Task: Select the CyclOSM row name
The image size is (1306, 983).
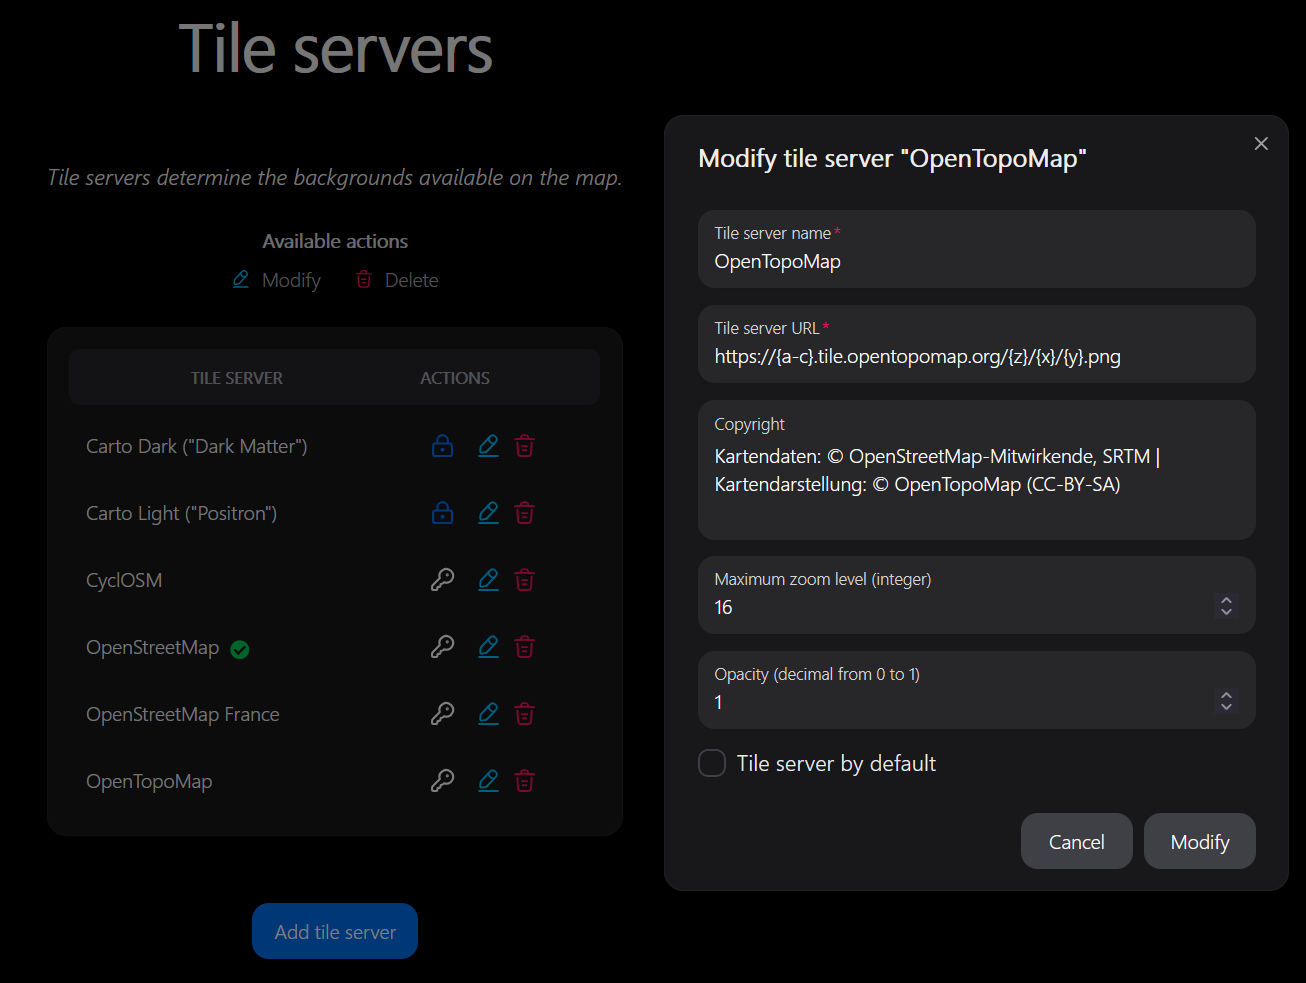Action: click(x=124, y=580)
